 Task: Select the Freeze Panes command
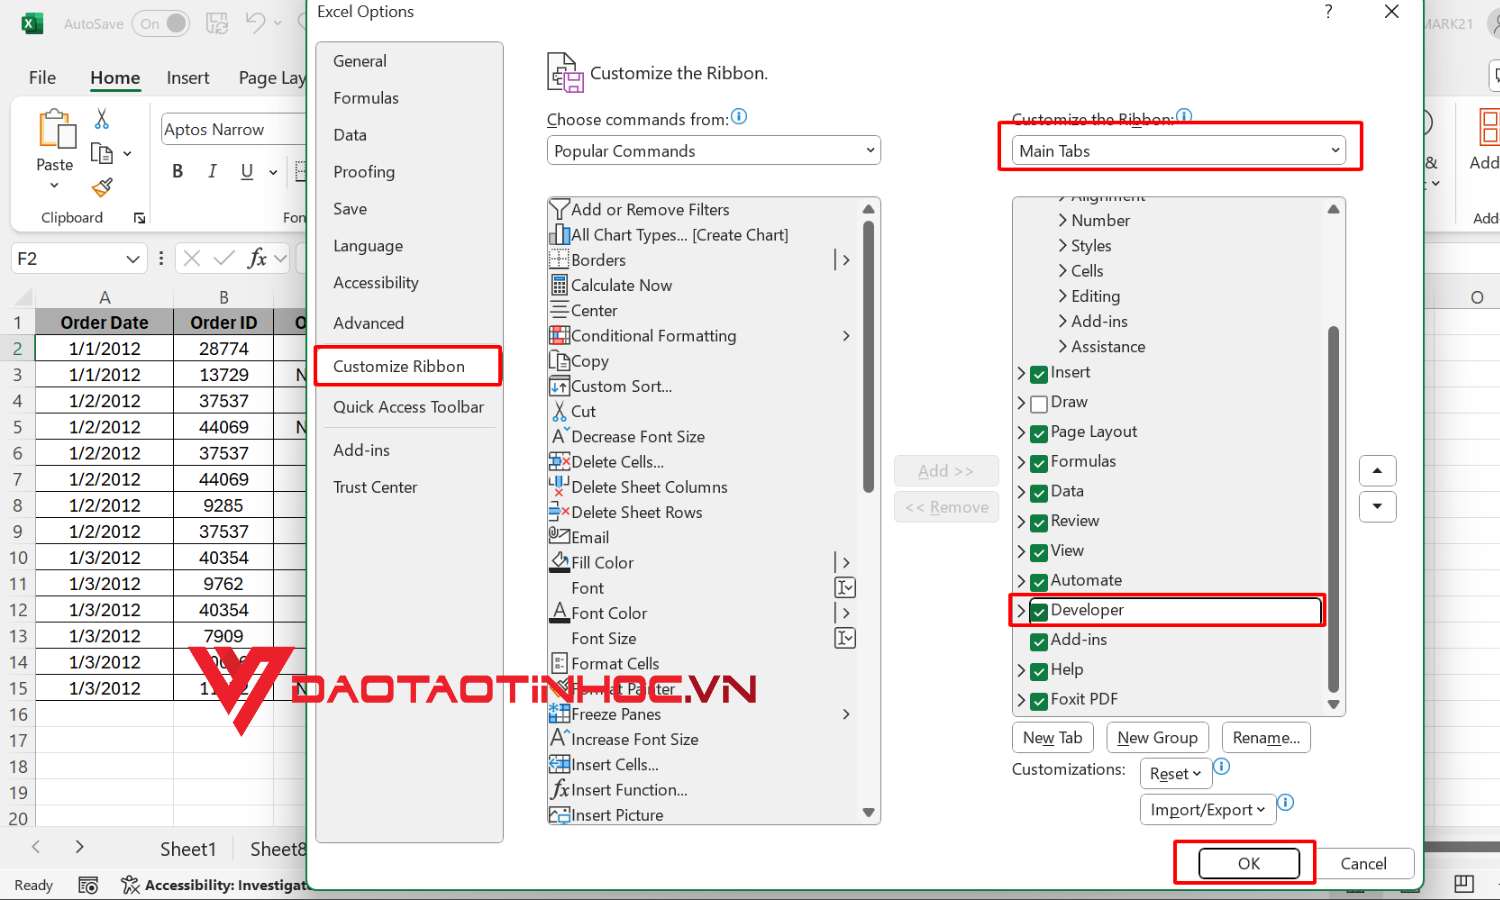coord(703,714)
